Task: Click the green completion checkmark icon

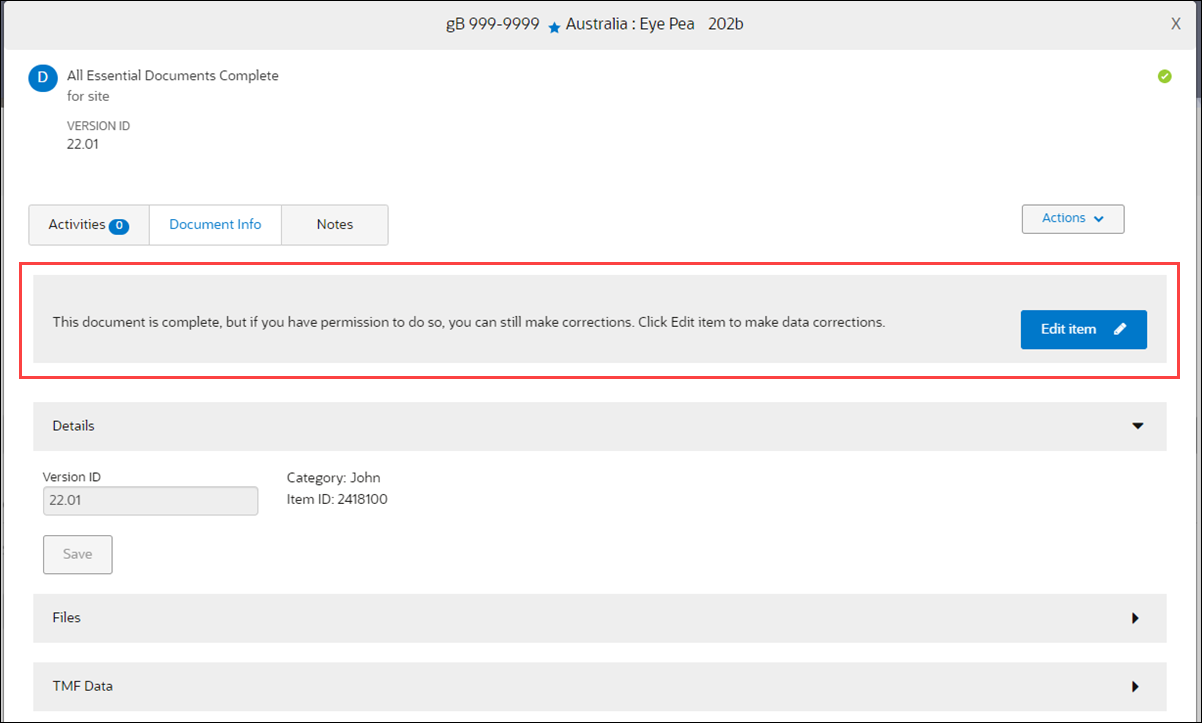Action: click(1164, 76)
